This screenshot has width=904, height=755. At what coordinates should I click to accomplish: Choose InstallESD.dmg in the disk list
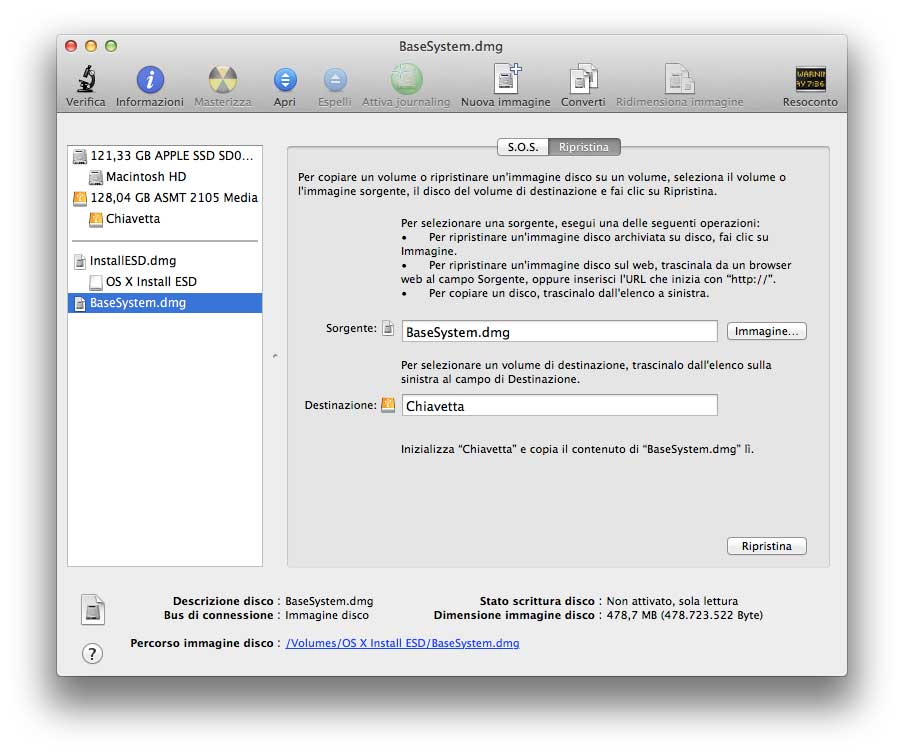coord(133,261)
